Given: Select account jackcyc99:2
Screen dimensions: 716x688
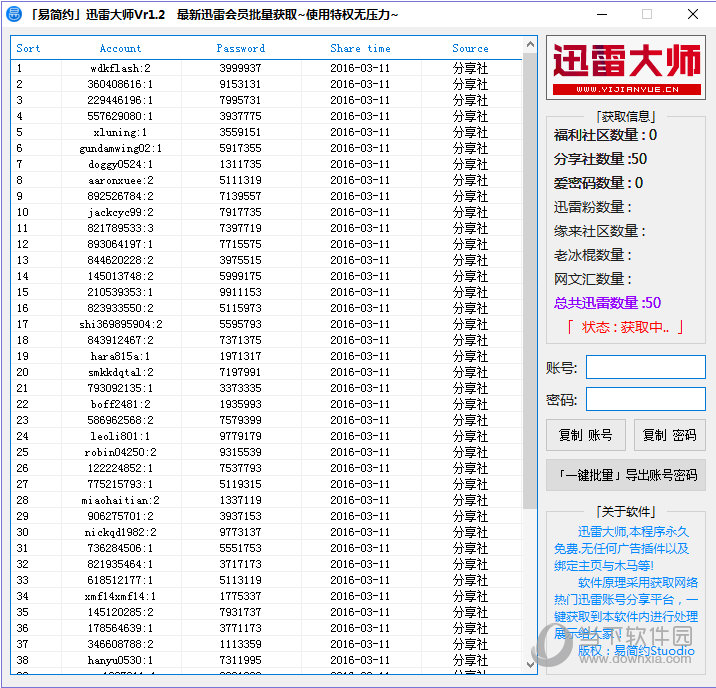Looking at the screenshot, I should pyautogui.click(x=121, y=212).
